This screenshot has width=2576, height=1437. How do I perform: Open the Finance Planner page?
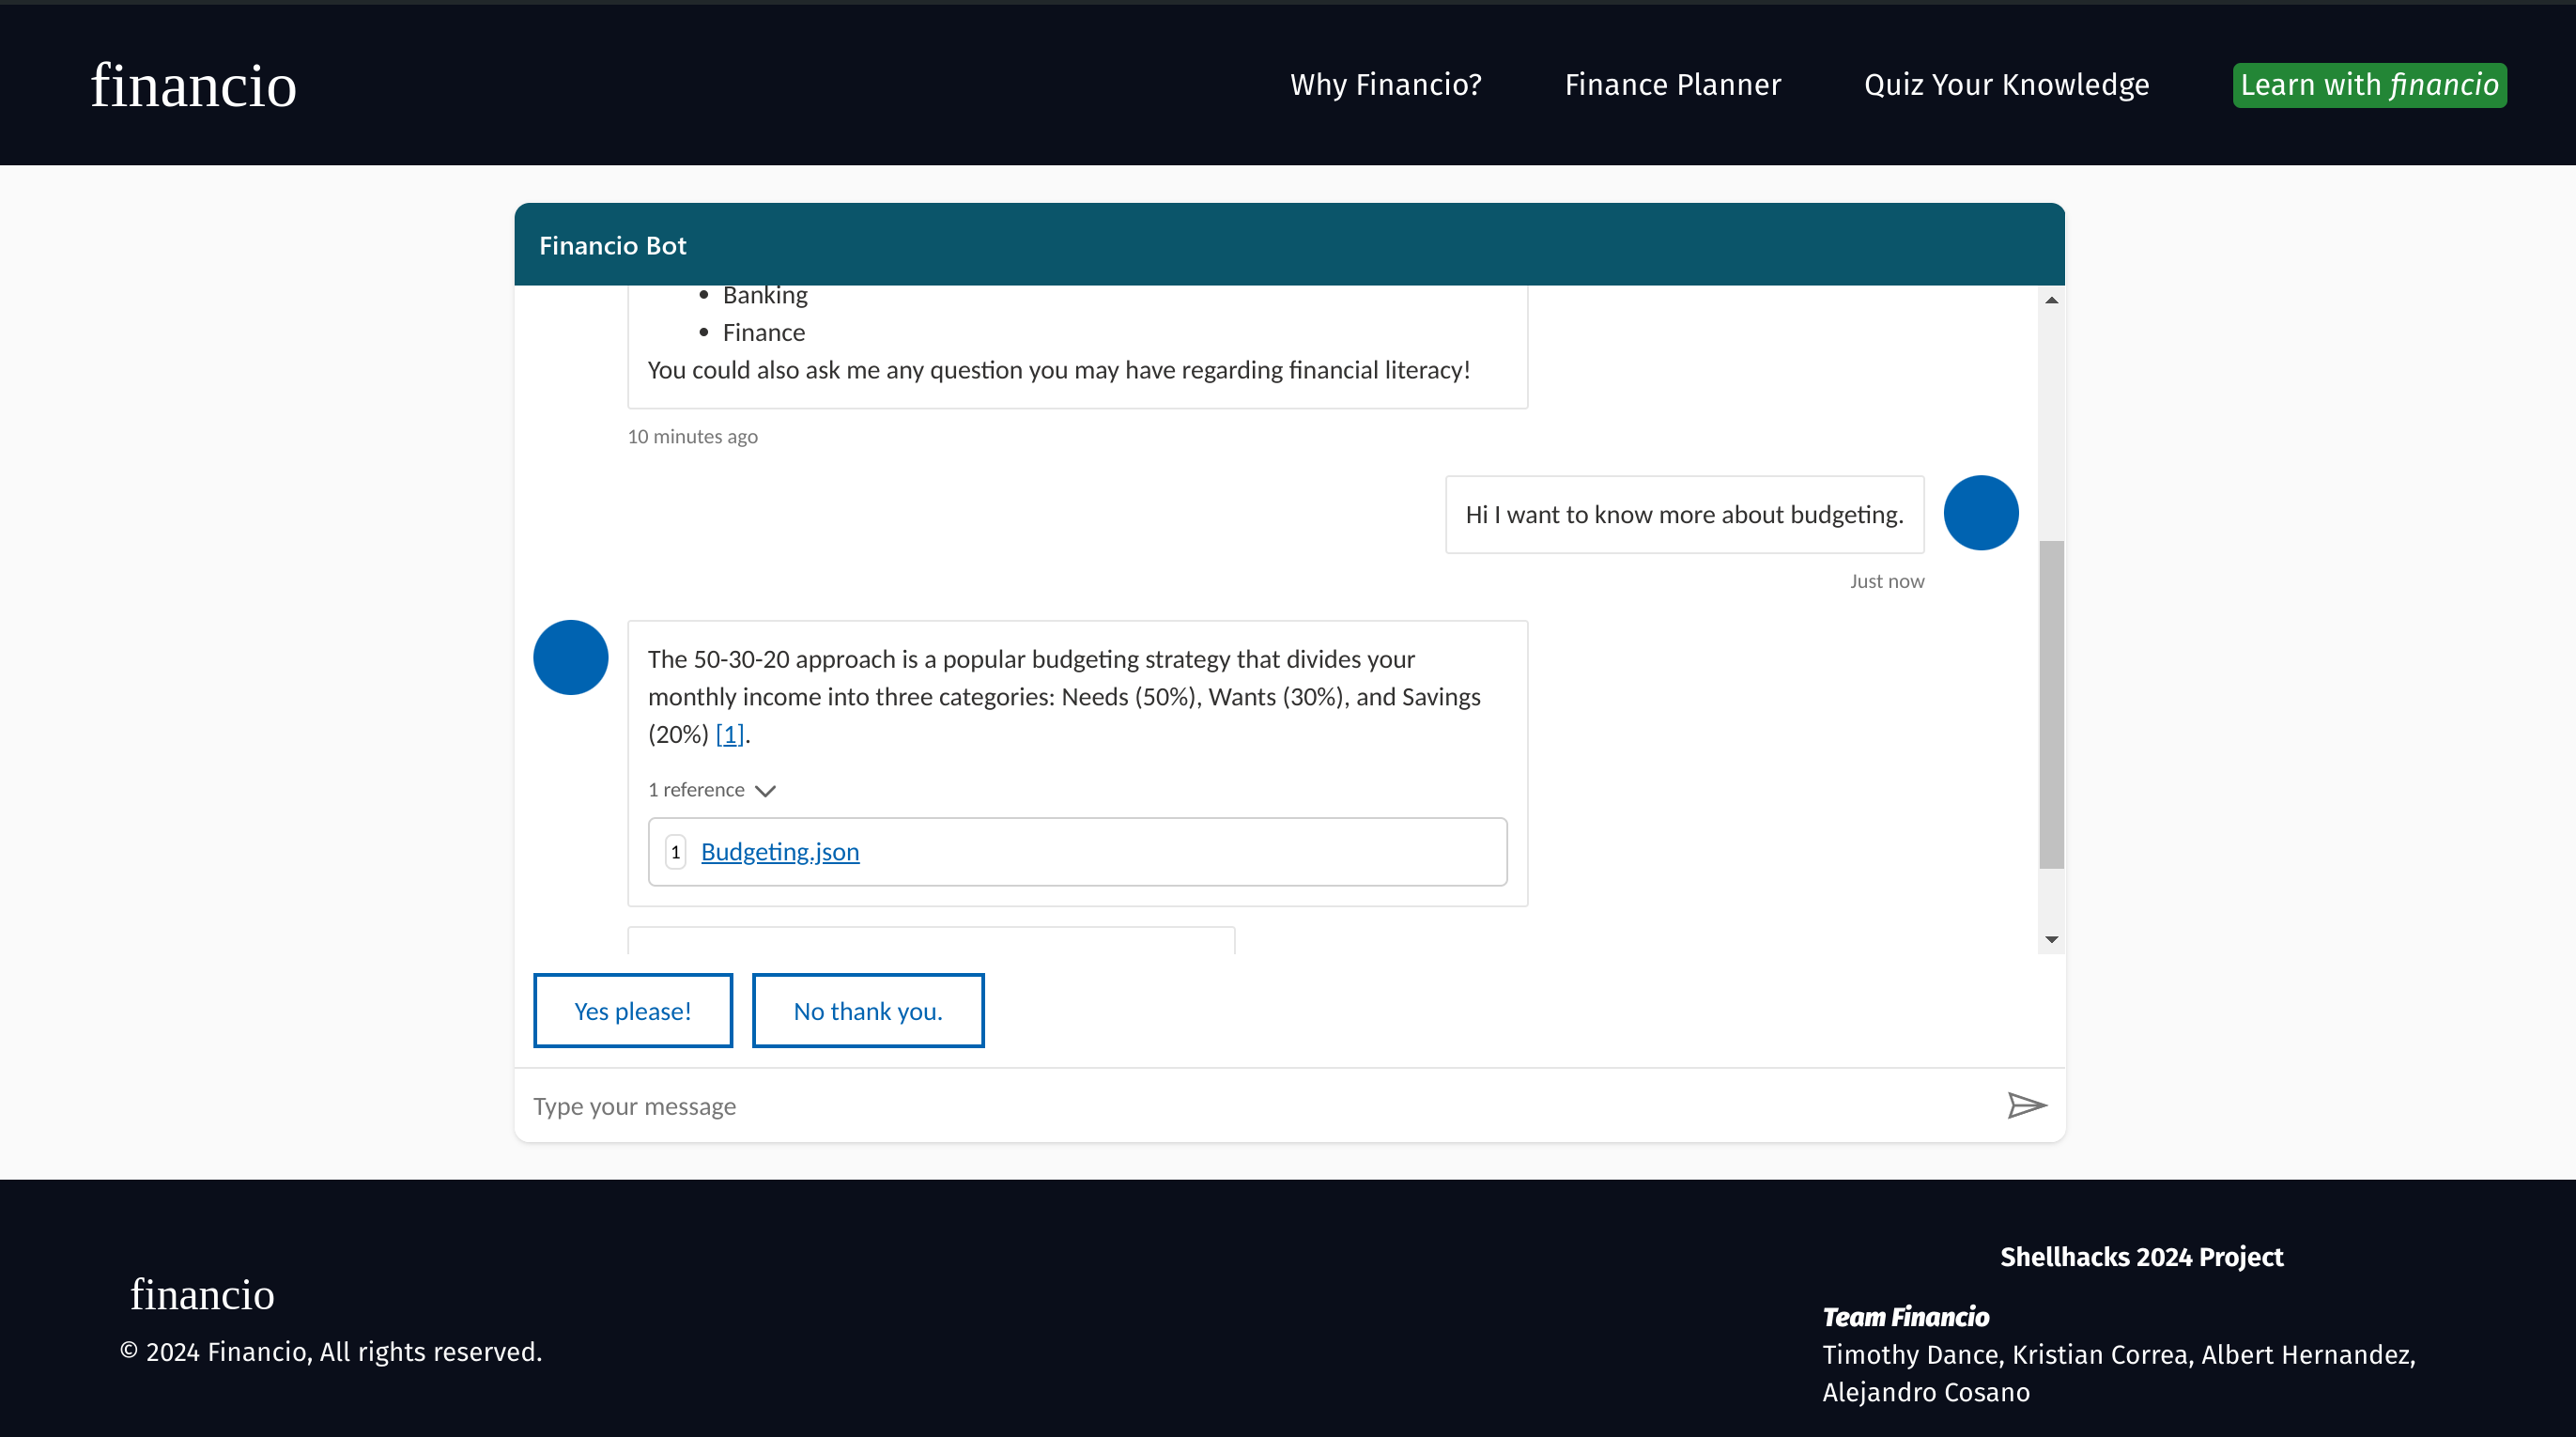point(1672,85)
